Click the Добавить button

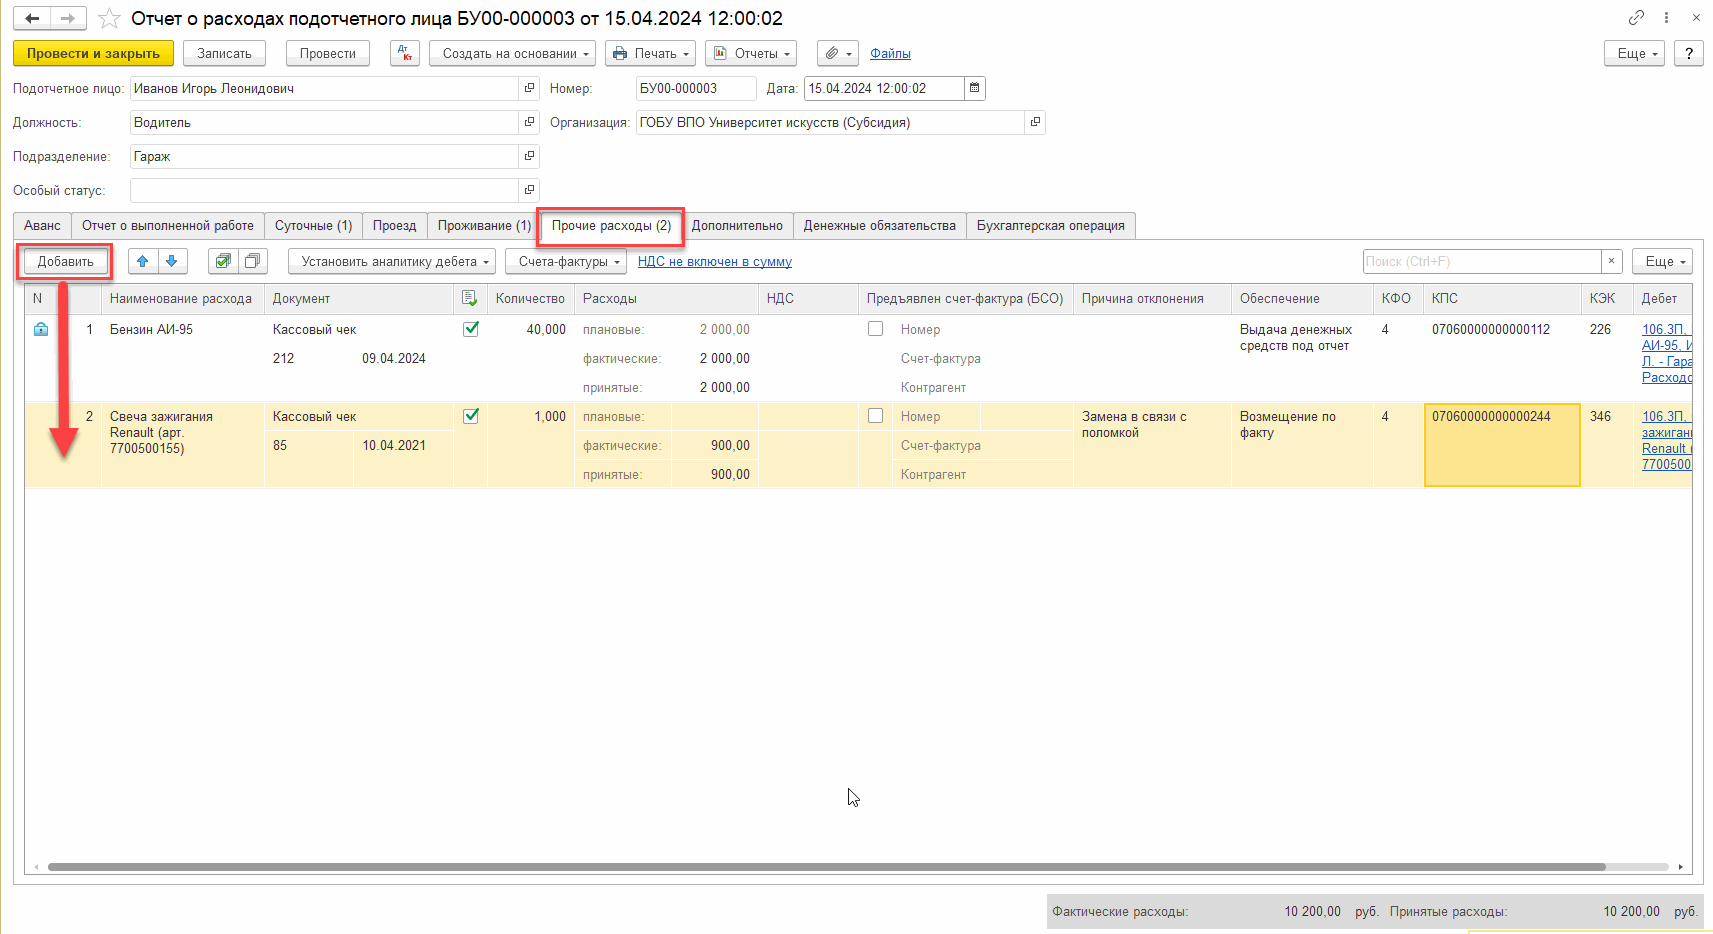[x=66, y=261]
